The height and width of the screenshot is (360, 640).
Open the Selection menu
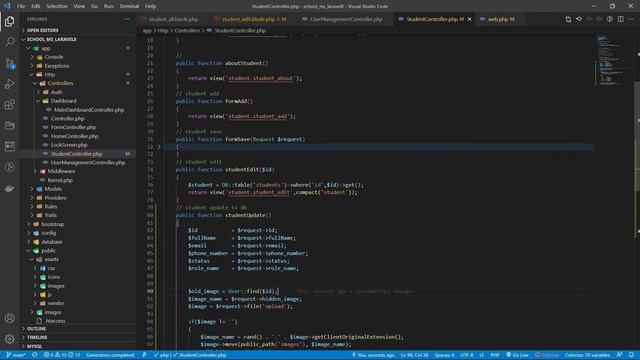(57, 6)
